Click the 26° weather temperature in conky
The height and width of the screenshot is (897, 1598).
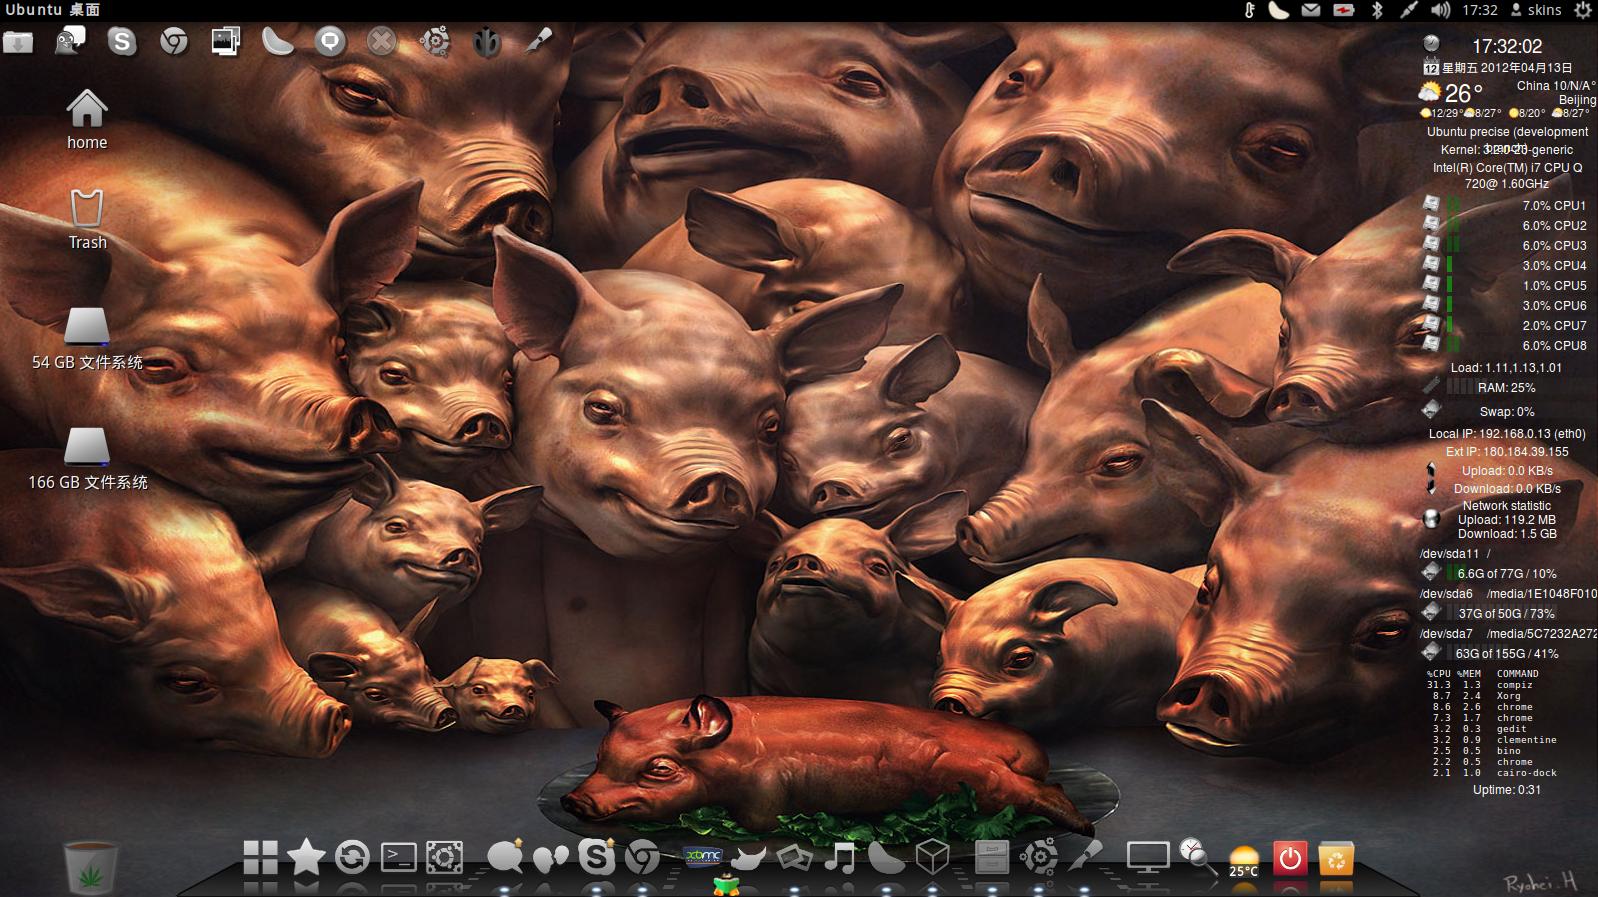tap(1464, 93)
